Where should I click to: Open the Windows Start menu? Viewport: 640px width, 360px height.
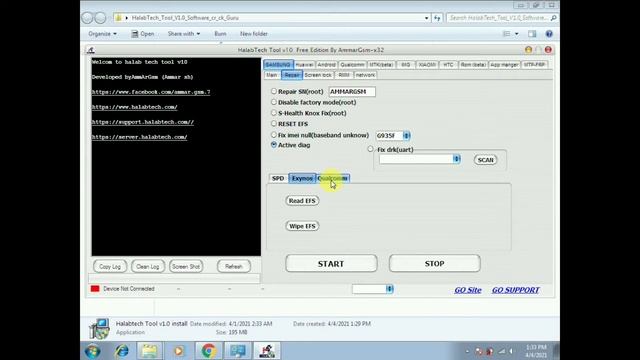93,351
